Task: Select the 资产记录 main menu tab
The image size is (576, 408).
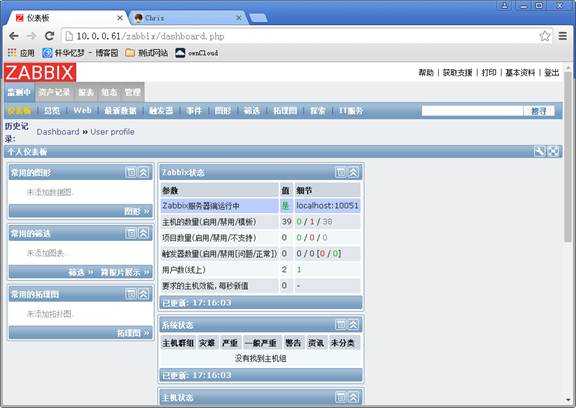Action: (54, 92)
